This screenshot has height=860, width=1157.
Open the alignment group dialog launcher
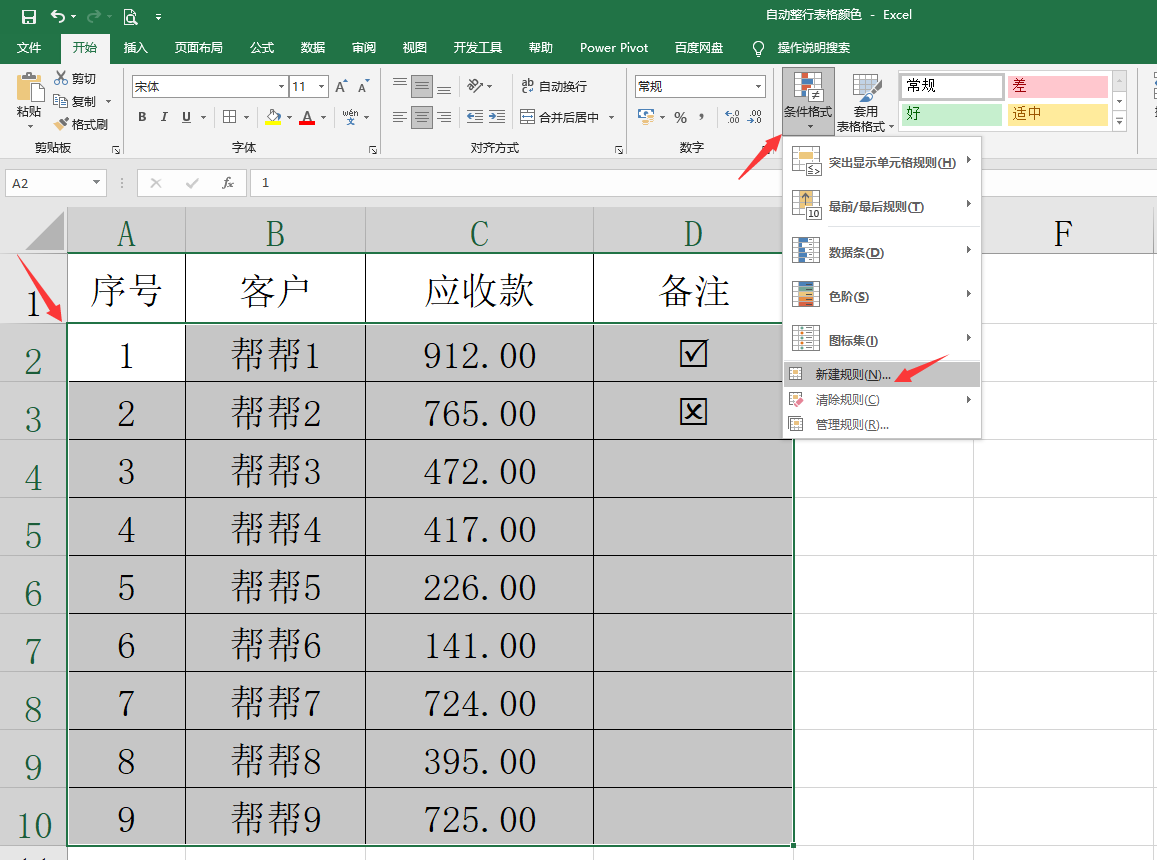click(618, 150)
